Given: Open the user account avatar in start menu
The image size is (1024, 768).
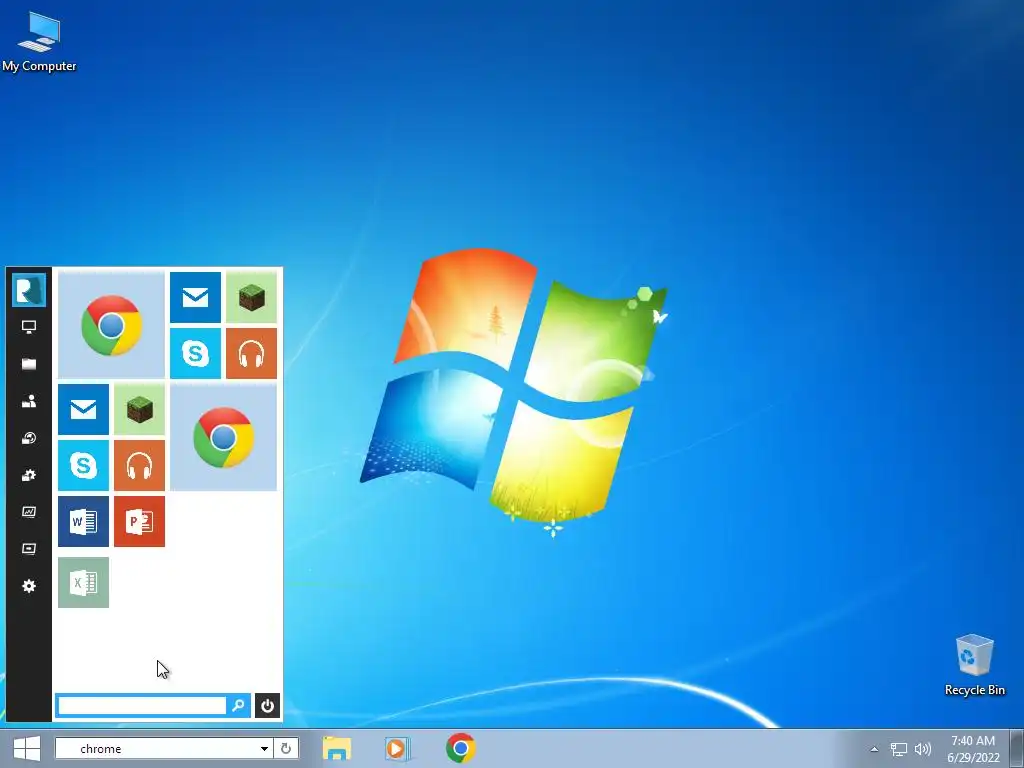Looking at the screenshot, I should [29, 290].
